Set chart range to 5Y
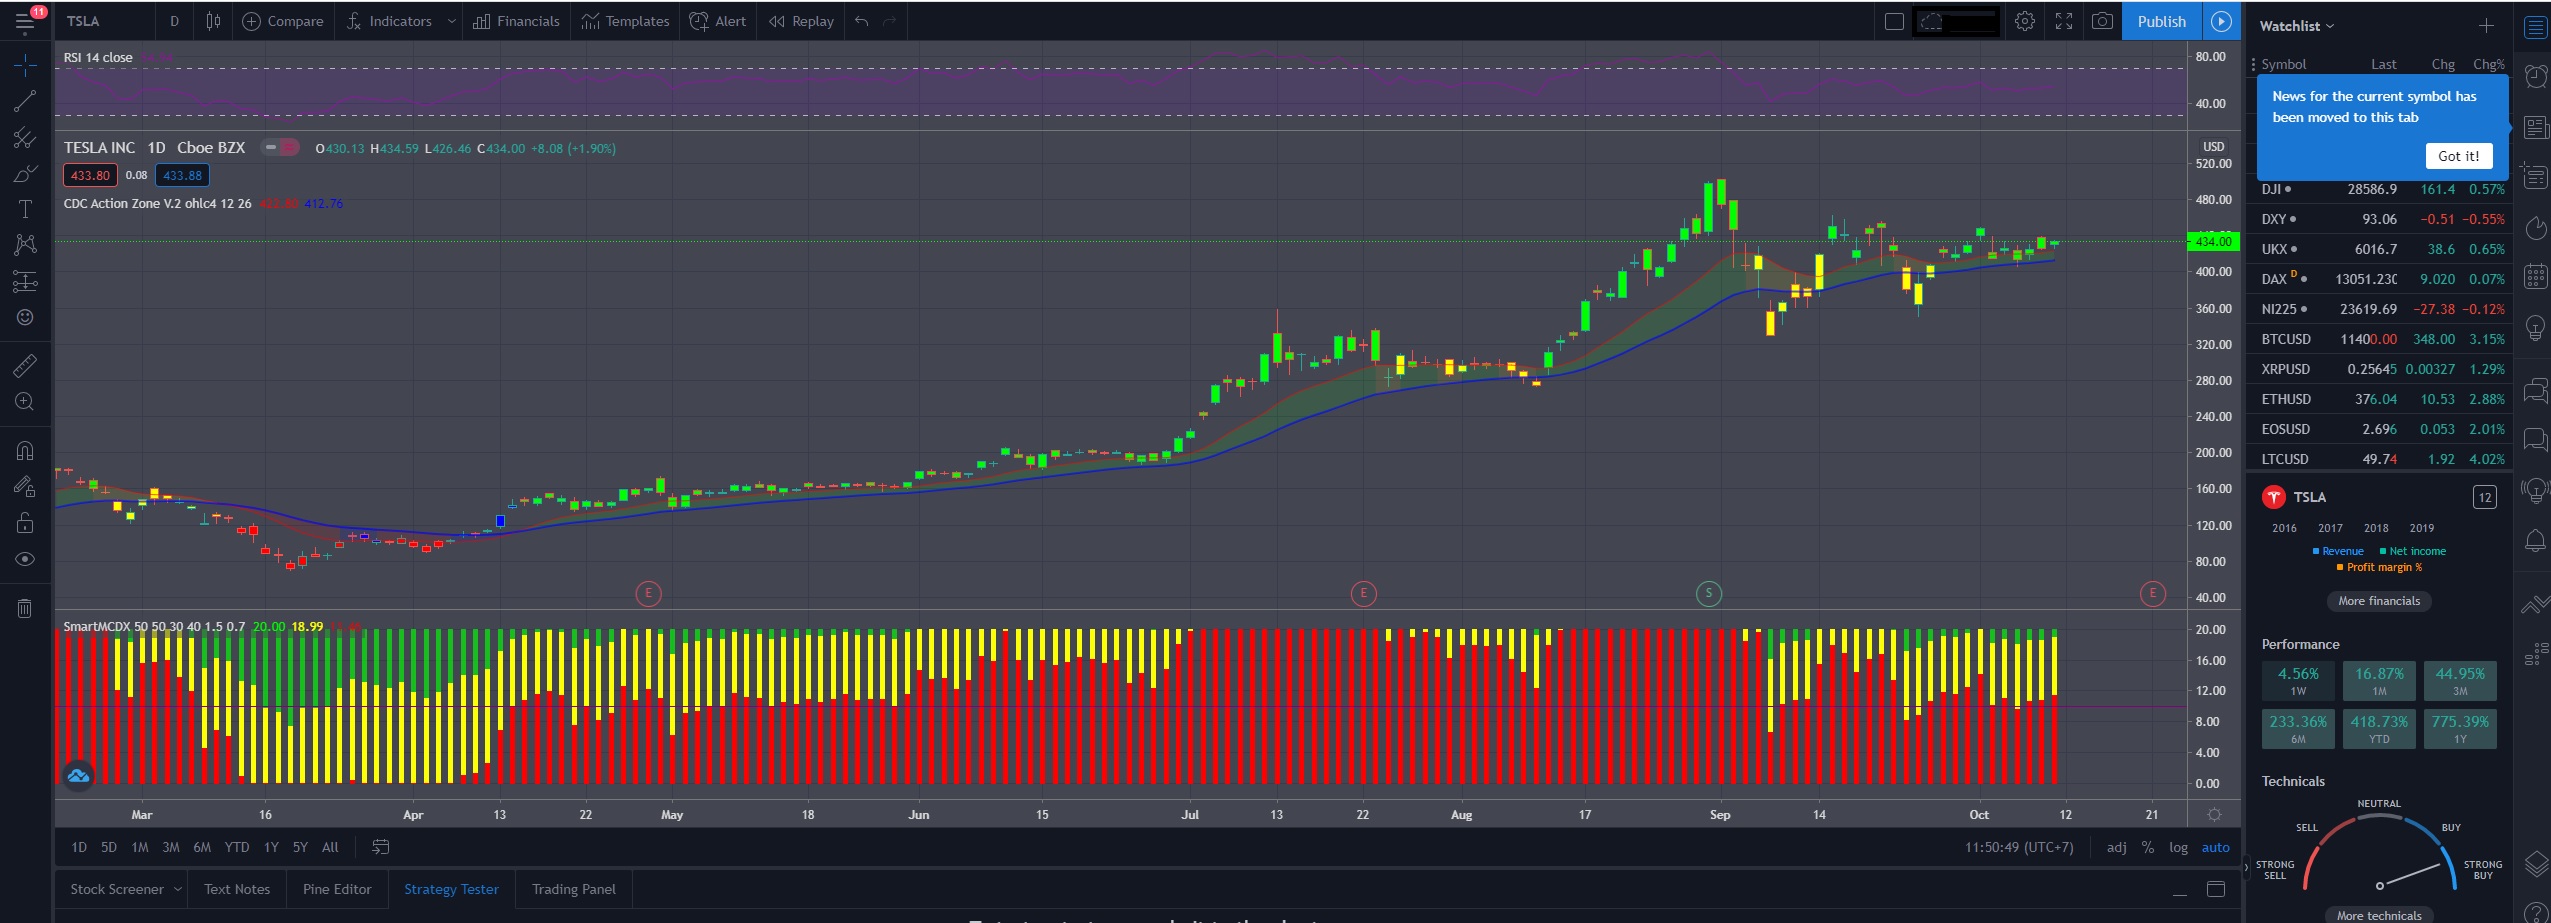 pos(300,847)
